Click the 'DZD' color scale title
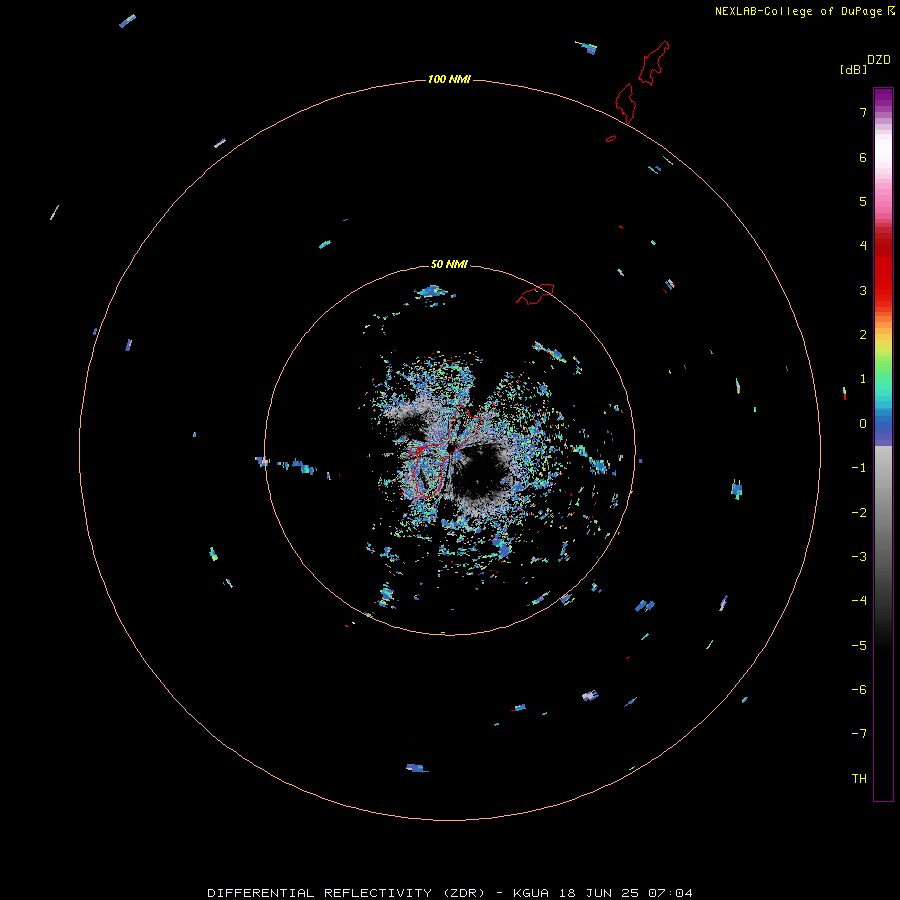The width and height of the screenshot is (900, 900). 879,60
